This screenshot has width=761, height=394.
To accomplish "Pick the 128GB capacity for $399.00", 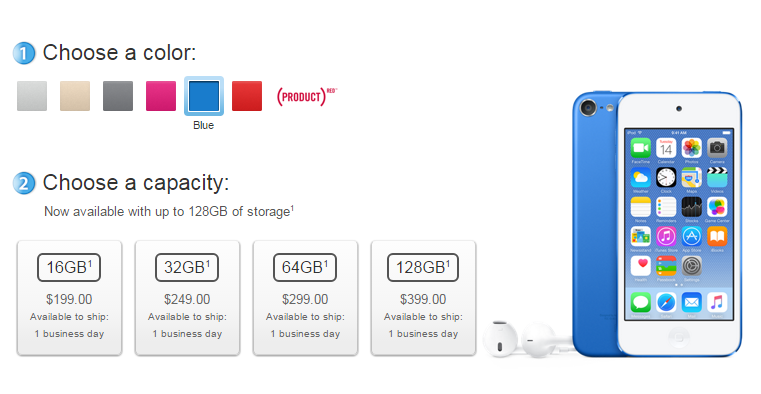I will [423, 298].
